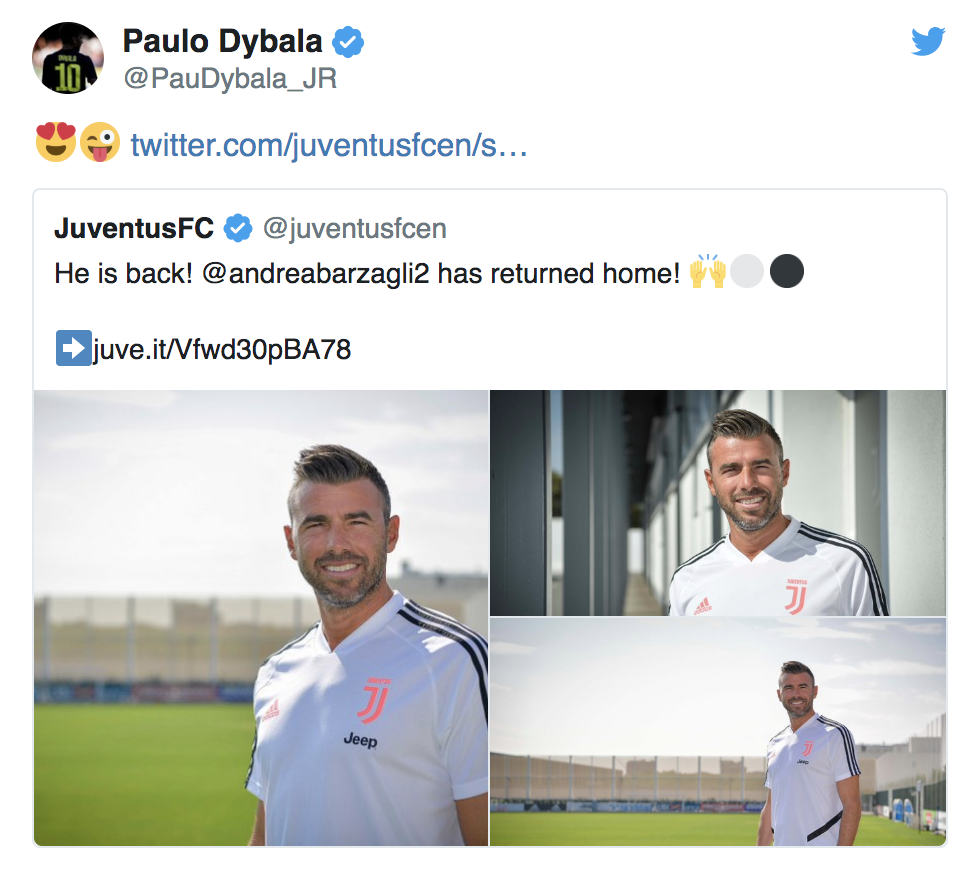978x874 pixels.
Task: Open the large left portrait photo
Action: pyautogui.click(x=261, y=618)
